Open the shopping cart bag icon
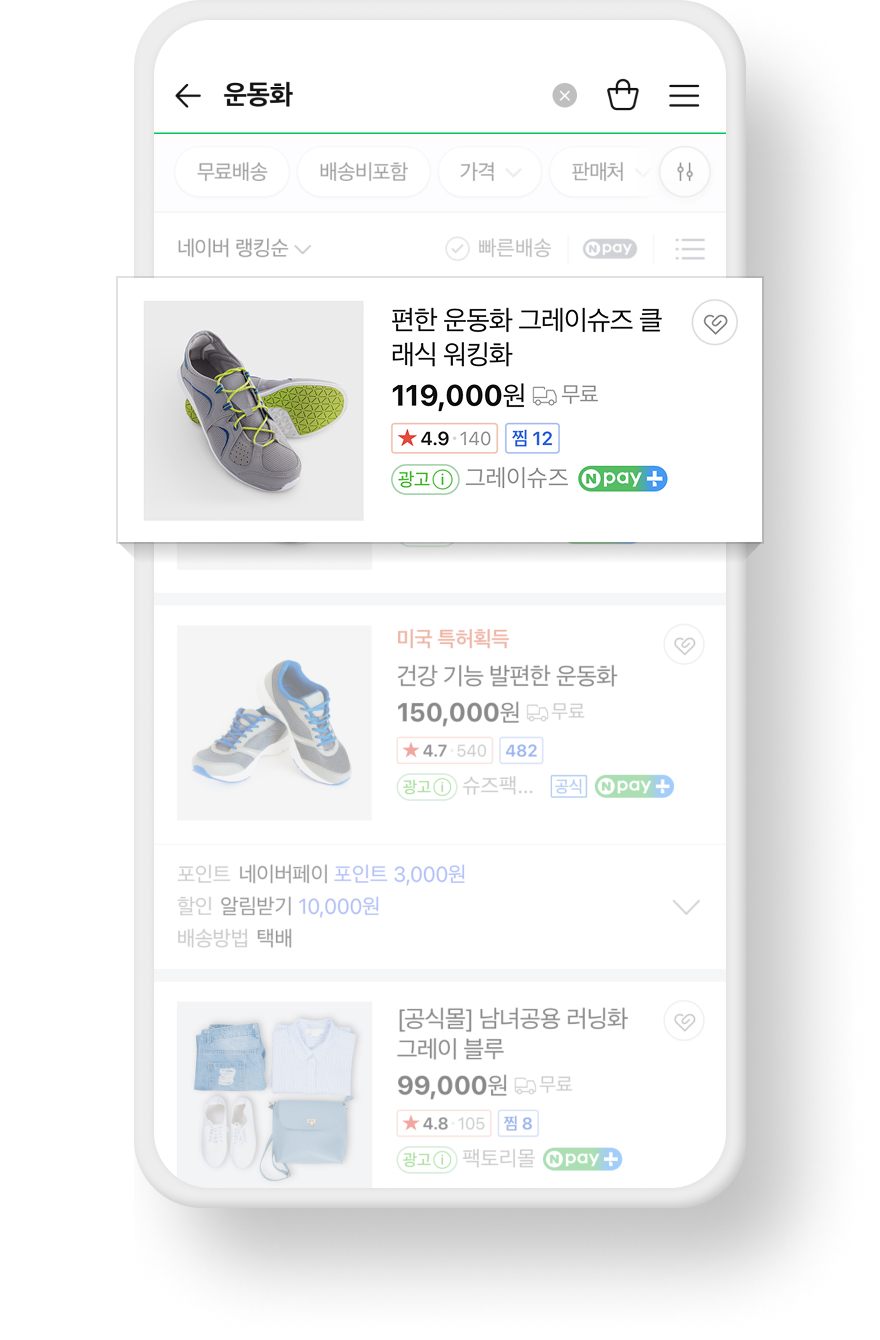880x1340 pixels. point(623,94)
